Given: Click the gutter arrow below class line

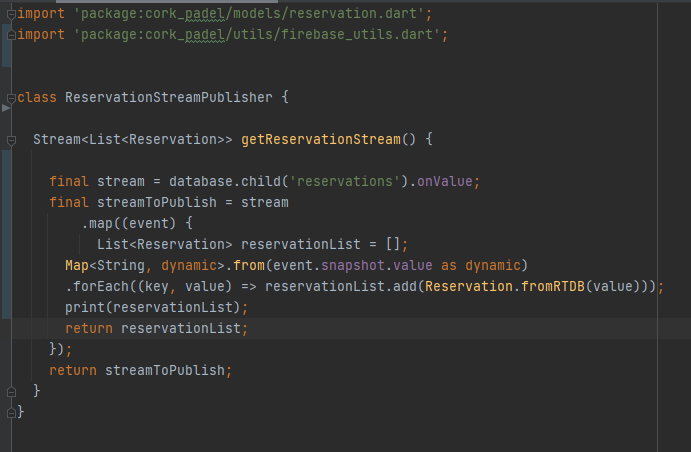Looking at the screenshot, I should coord(6,108).
